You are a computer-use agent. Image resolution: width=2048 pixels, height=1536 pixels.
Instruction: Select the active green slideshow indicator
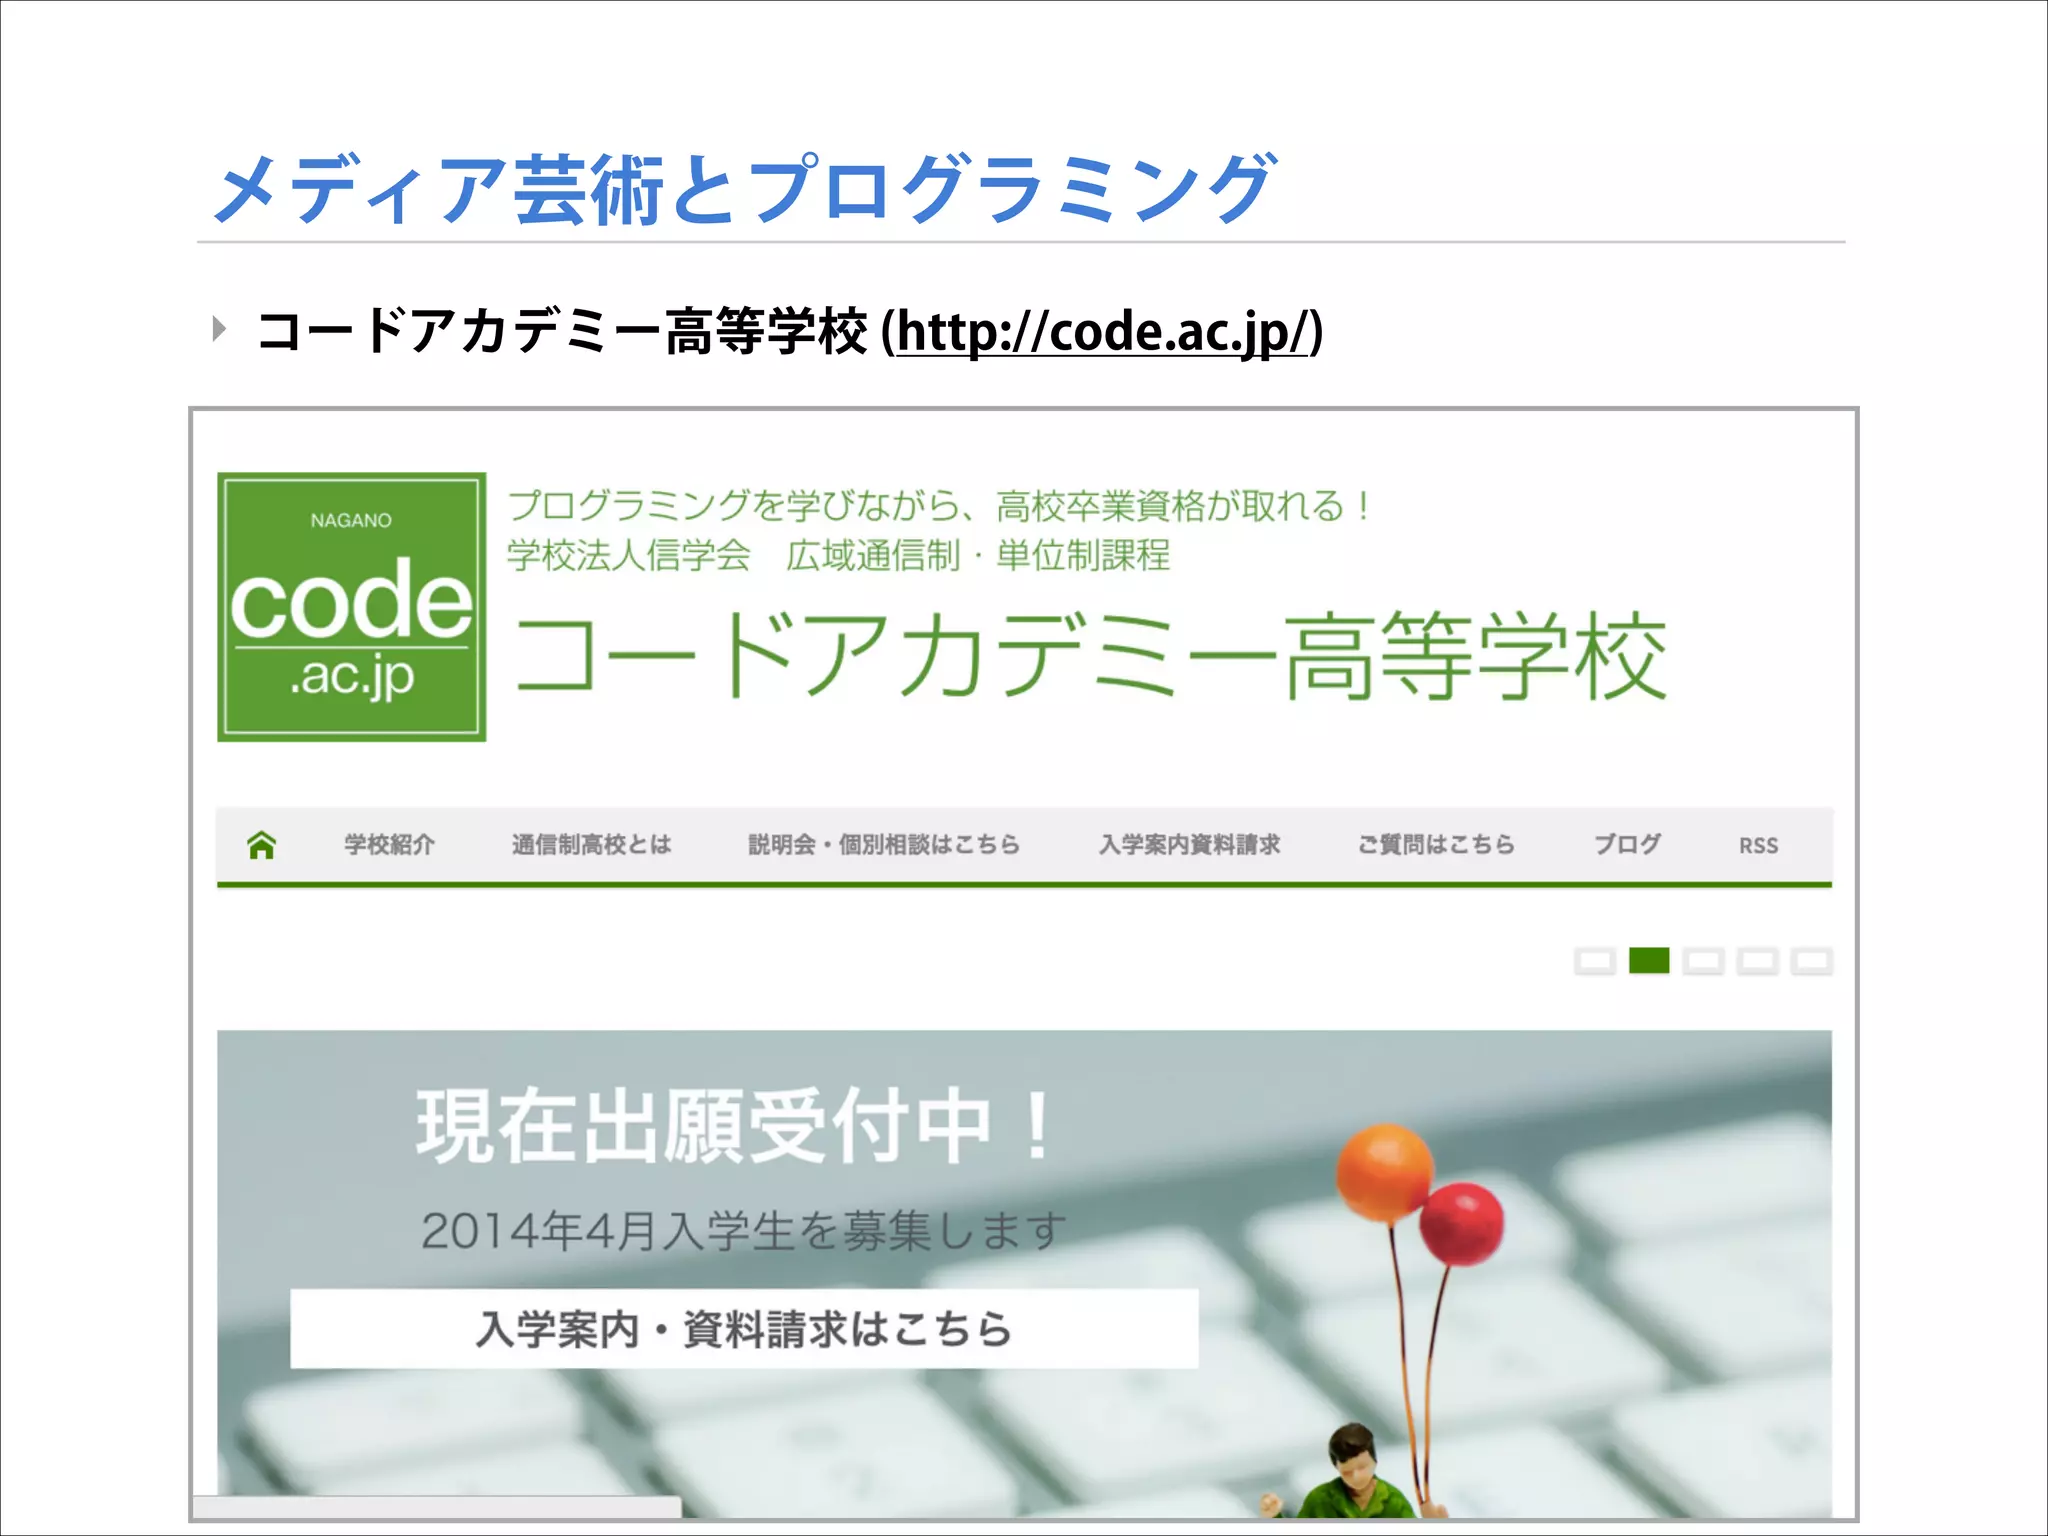1649,961
